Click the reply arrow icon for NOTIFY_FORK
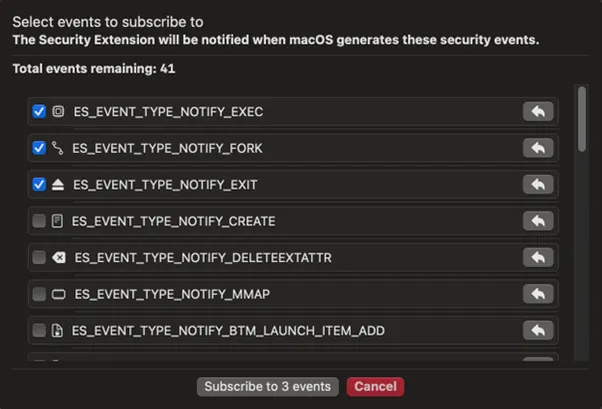 pos(538,148)
